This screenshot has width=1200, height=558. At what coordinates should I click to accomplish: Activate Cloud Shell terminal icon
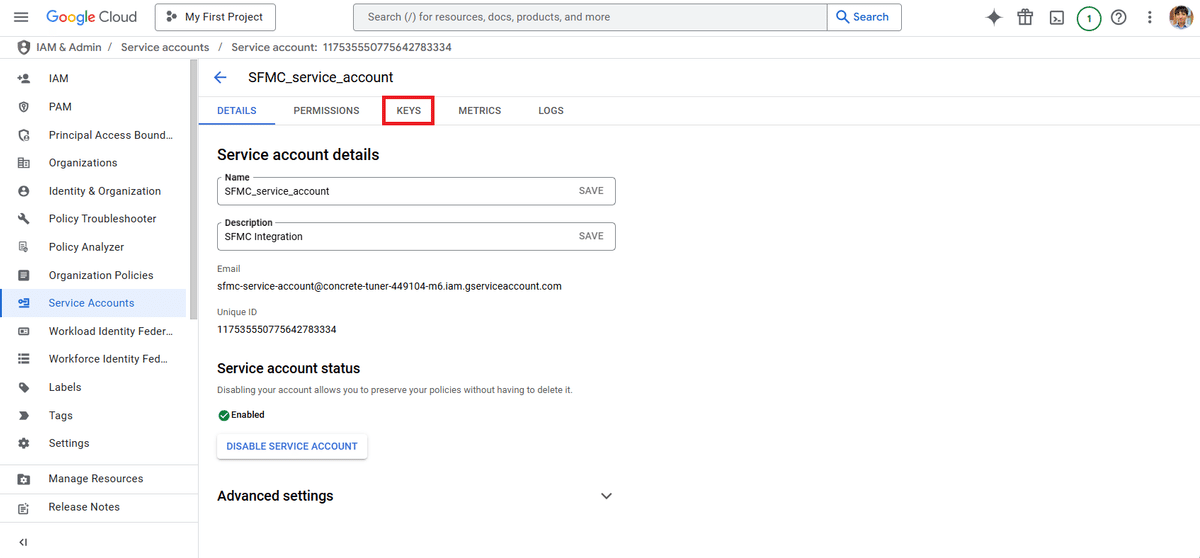1057,17
